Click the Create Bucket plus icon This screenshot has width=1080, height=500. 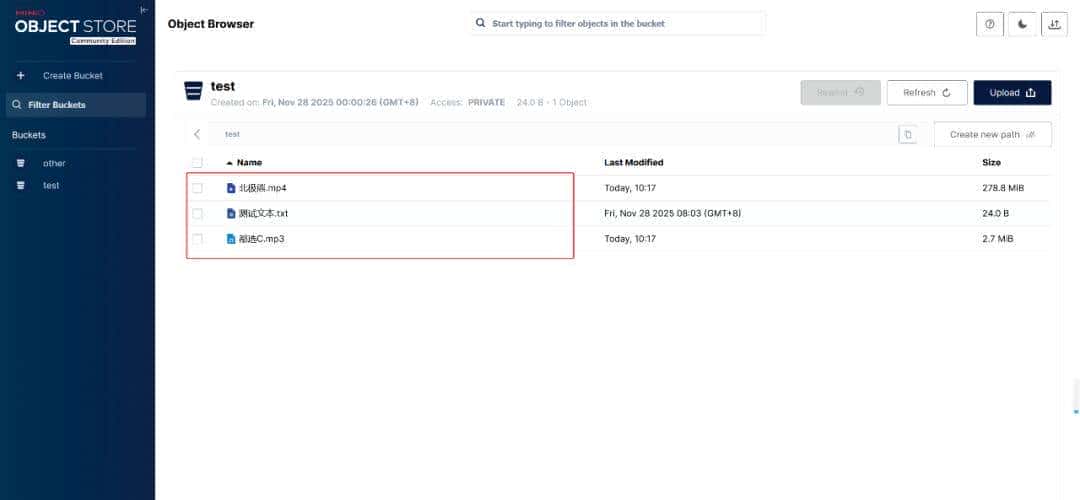coord(21,76)
